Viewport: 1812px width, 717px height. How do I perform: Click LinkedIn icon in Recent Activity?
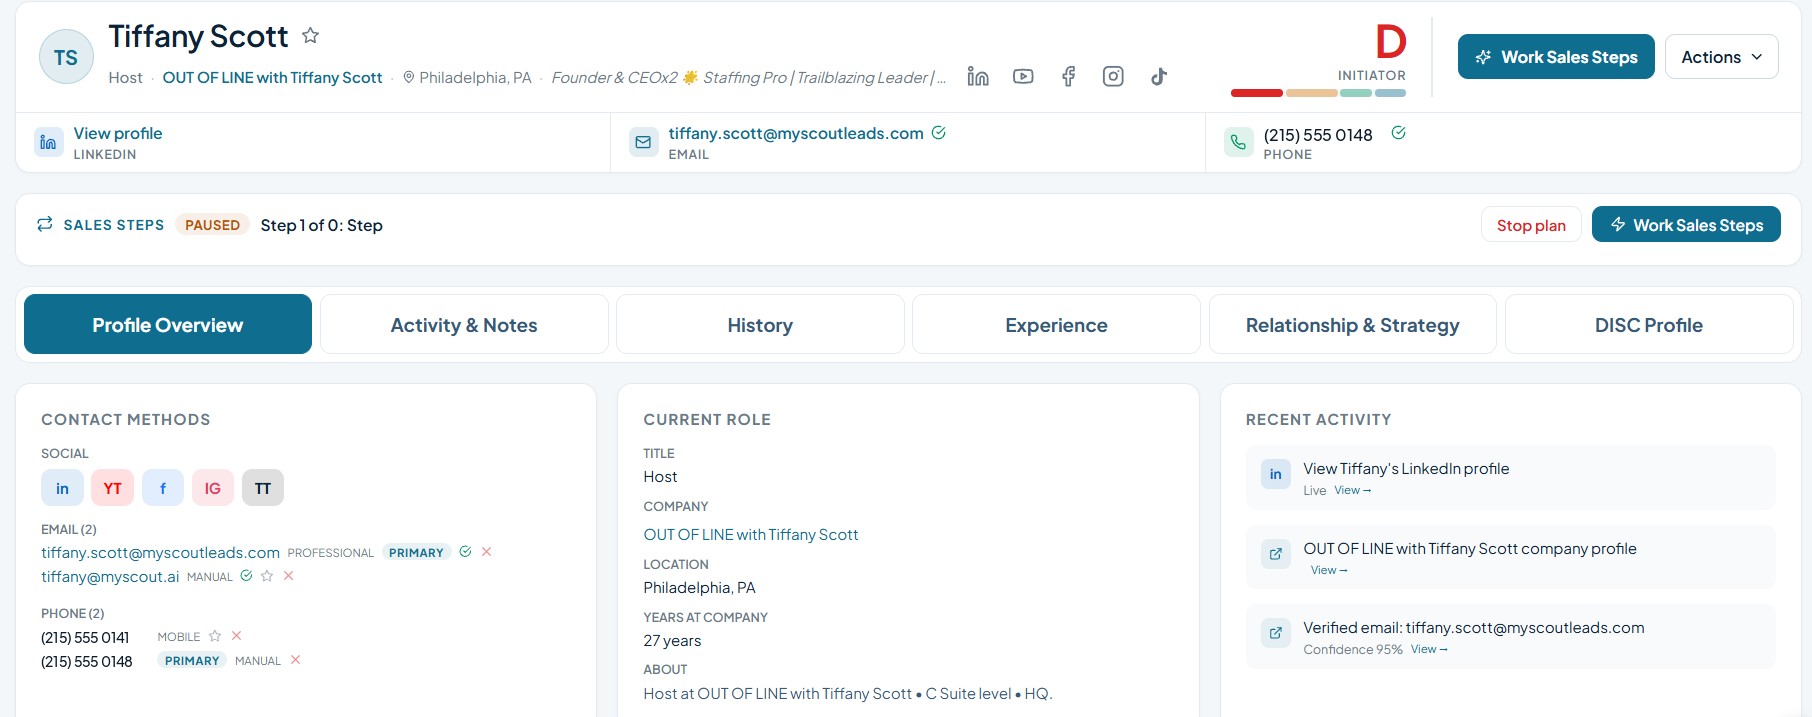click(x=1276, y=474)
